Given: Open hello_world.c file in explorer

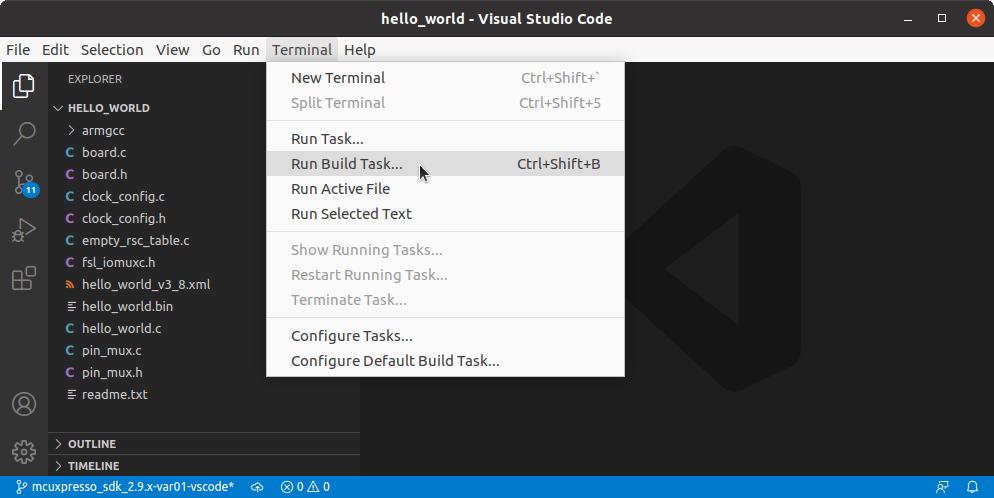Looking at the screenshot, I should (x=121, y=328).
